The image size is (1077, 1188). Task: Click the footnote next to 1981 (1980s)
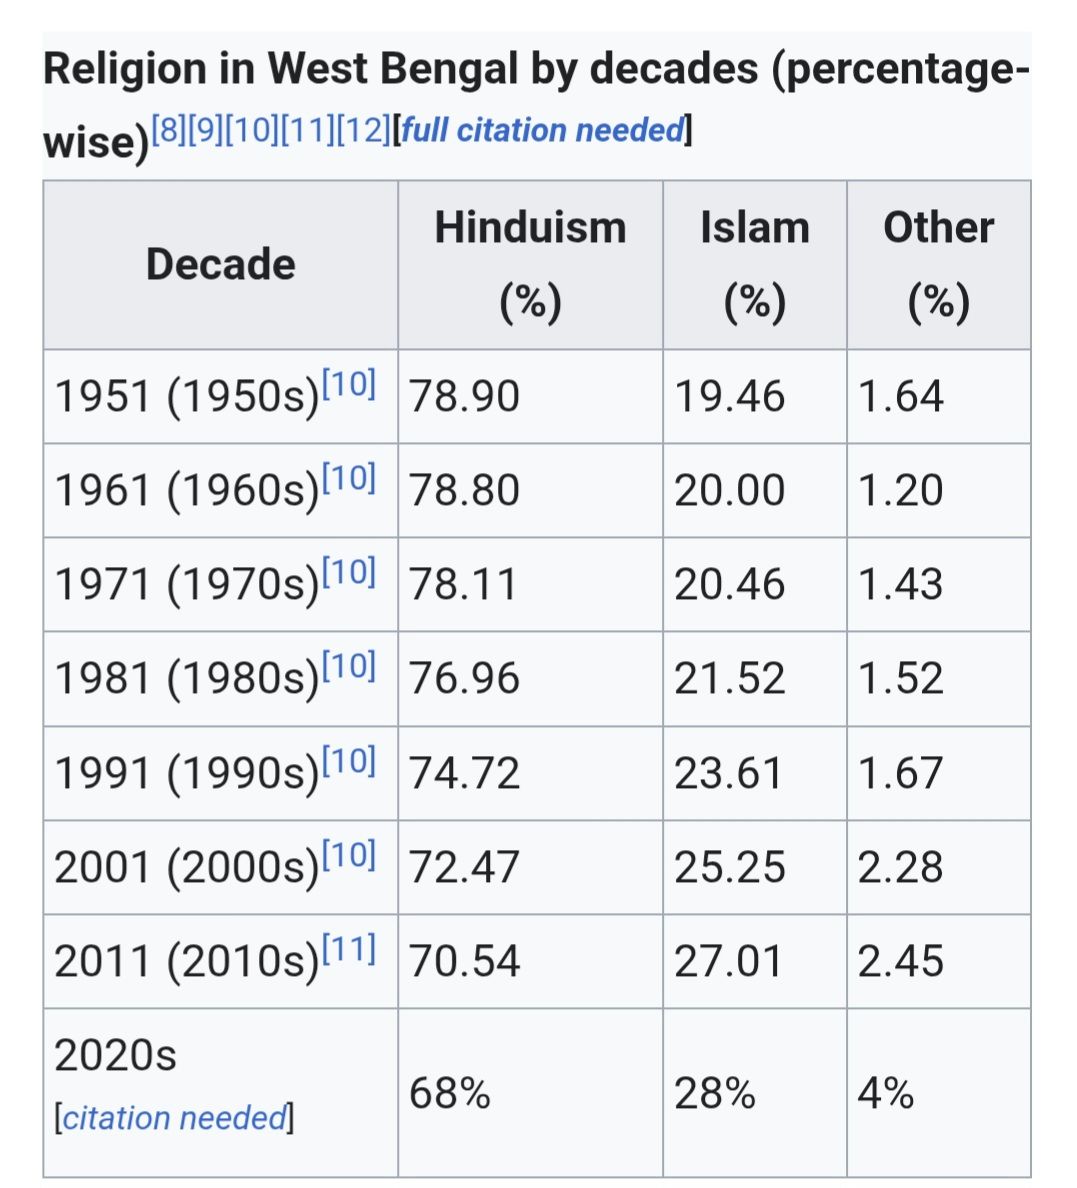(349, 665)
